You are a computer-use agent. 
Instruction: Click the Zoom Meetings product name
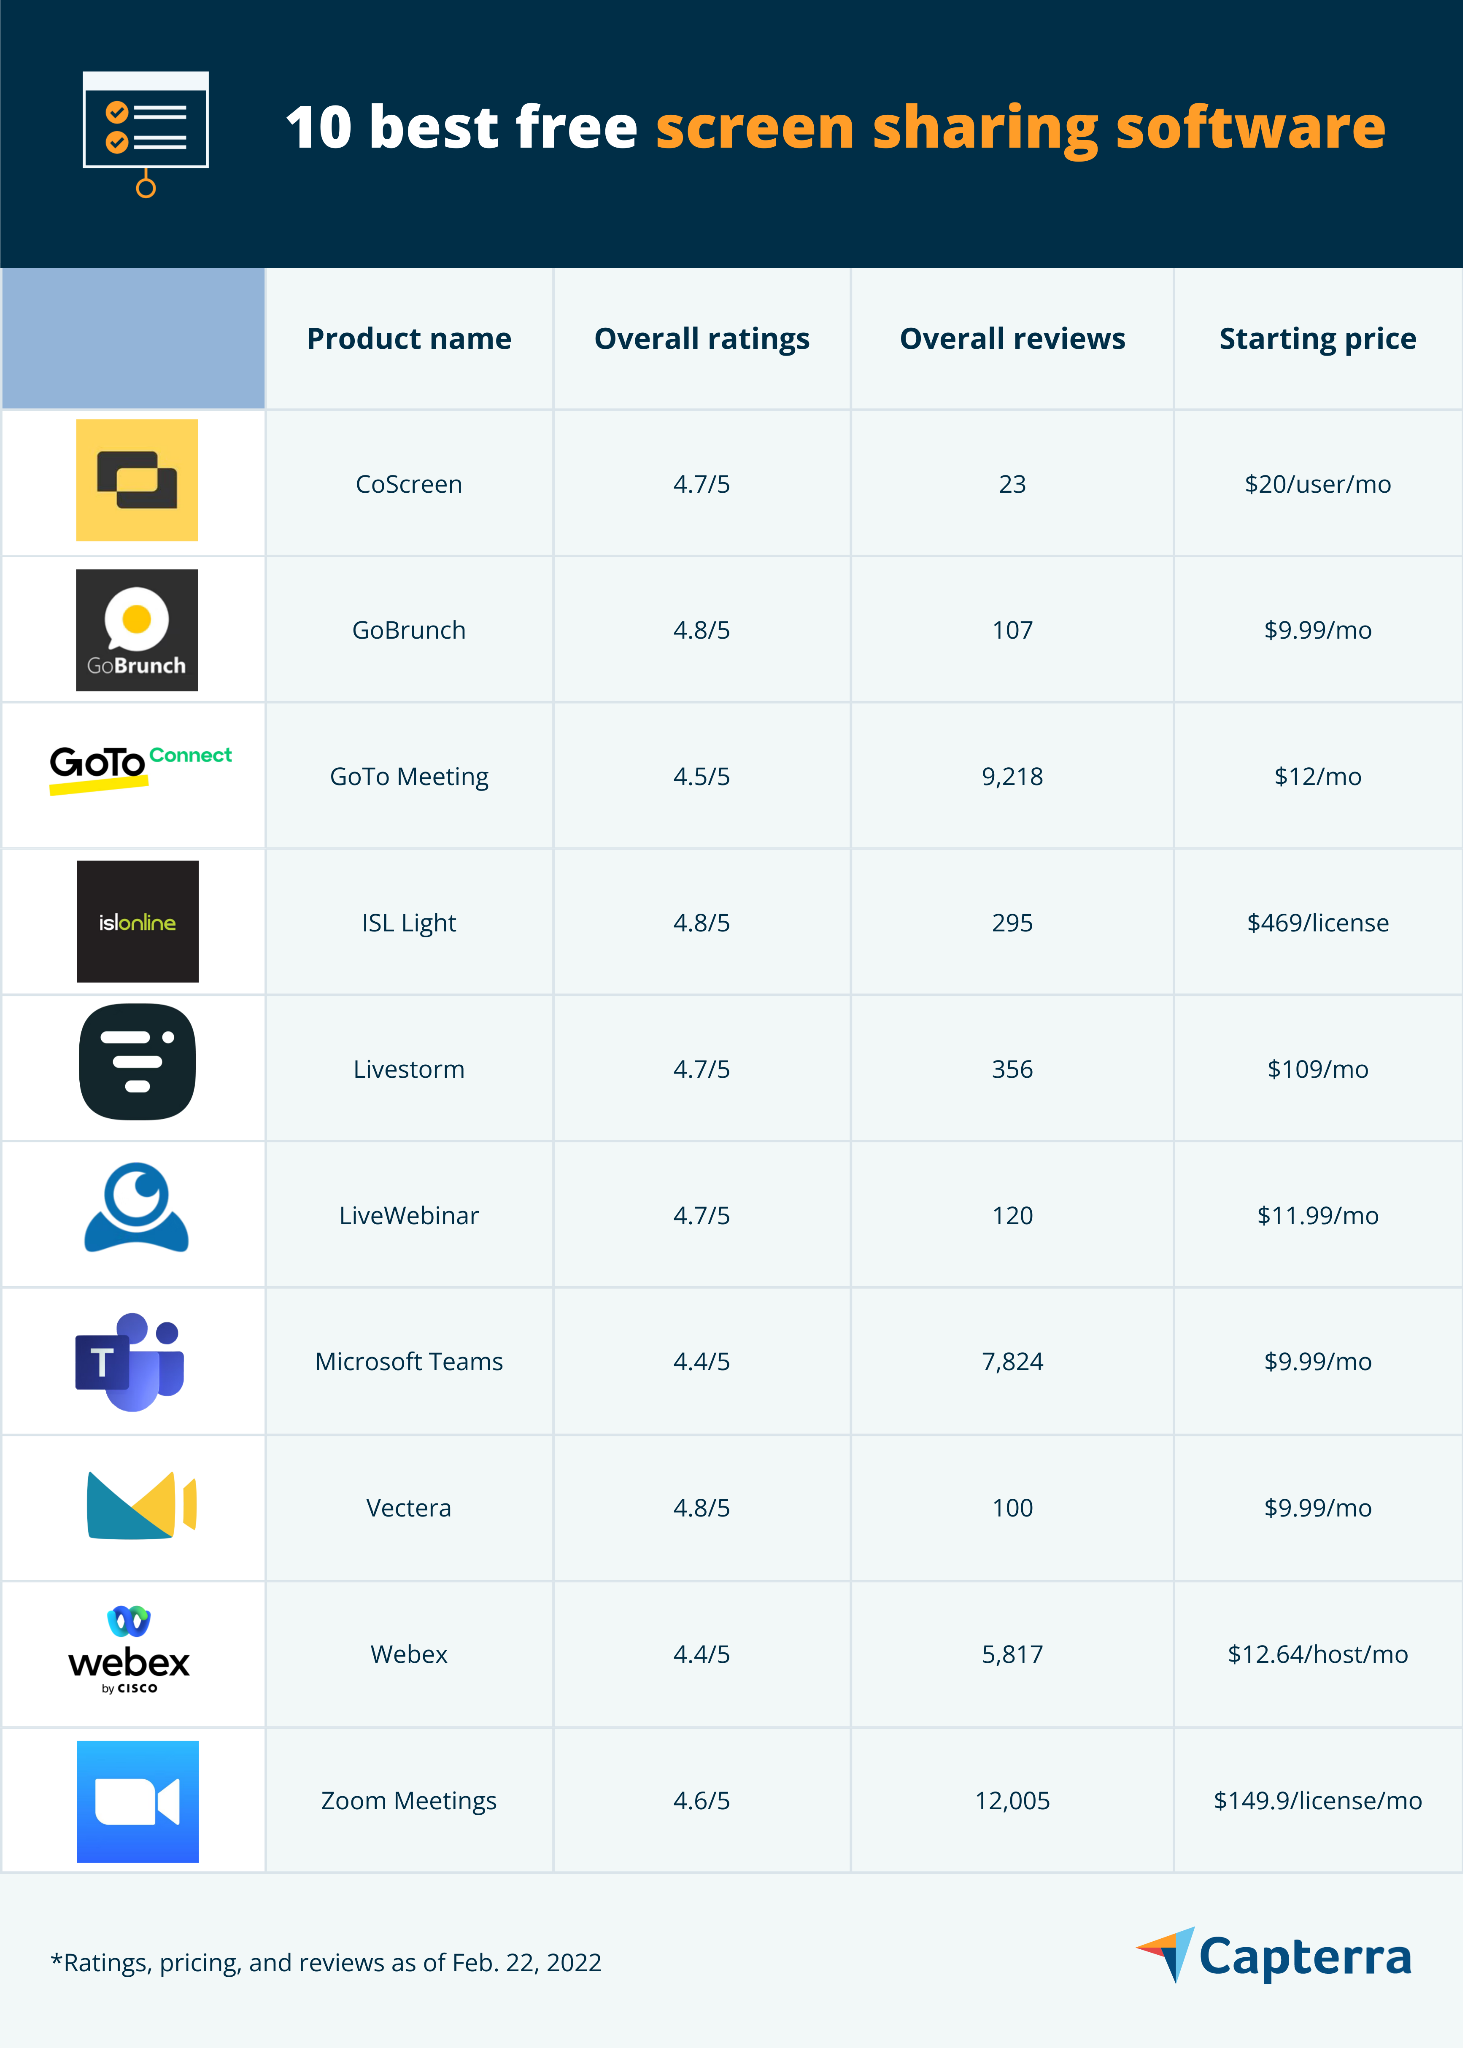pos(409,1801)
